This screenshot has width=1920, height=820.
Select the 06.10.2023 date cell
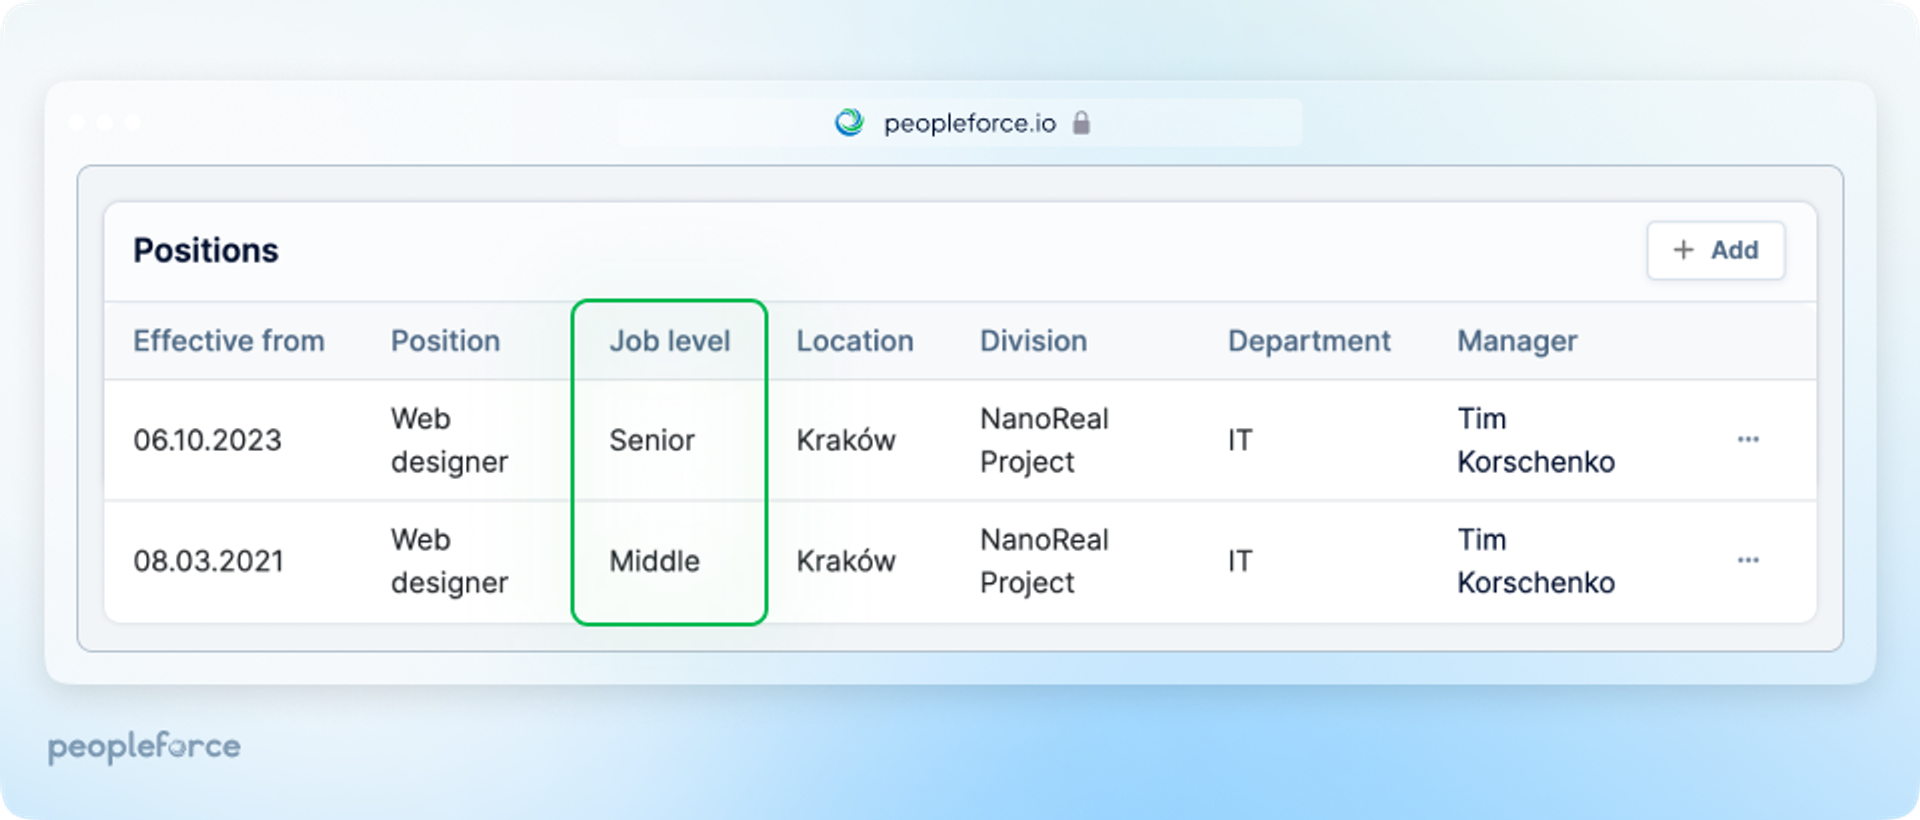(208, 440)
